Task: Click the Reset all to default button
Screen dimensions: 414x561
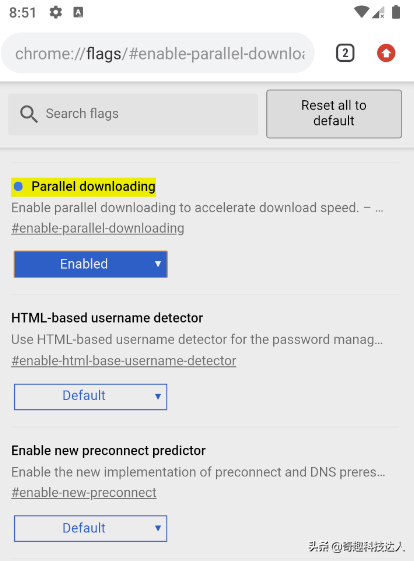Action: [334, 113]
